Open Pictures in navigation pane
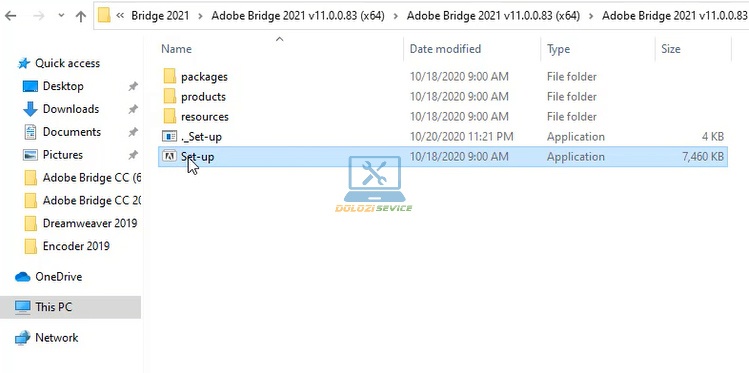 click(x=63, y=155)
